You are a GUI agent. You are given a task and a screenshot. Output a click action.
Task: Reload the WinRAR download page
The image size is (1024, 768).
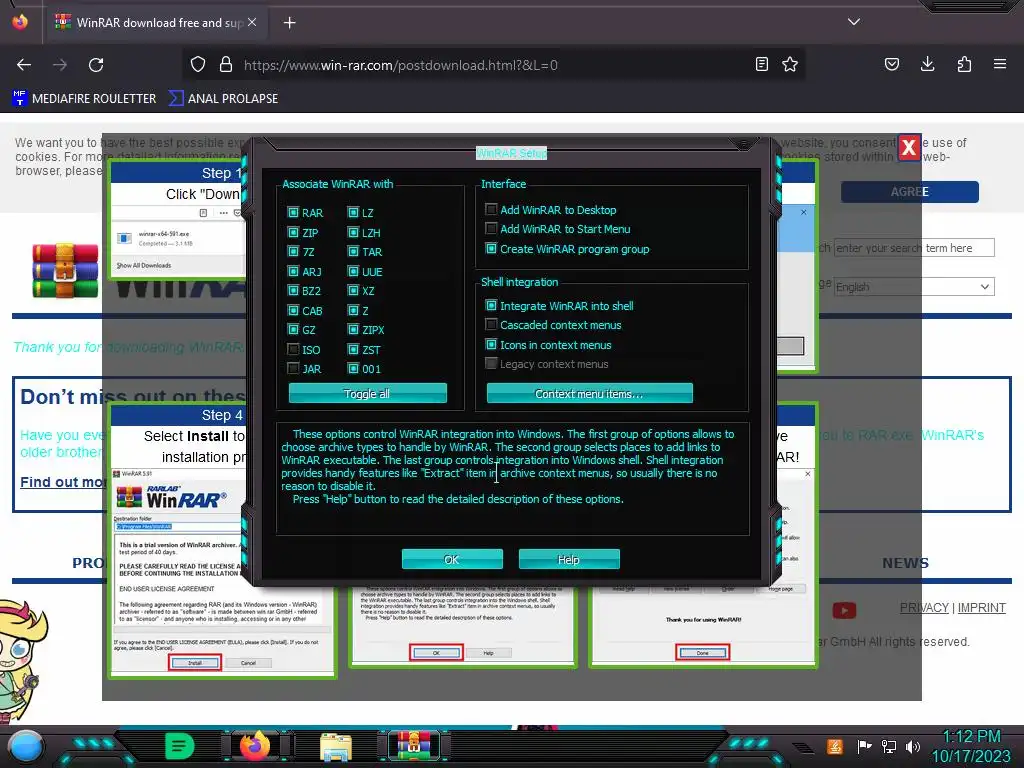click(x=96, y=65)
